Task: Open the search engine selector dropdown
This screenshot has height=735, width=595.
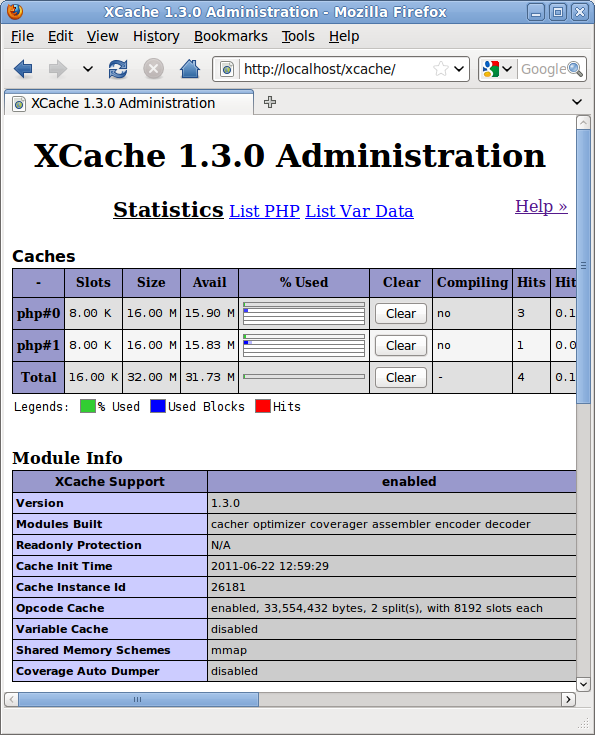Action: tap(498, 69)
